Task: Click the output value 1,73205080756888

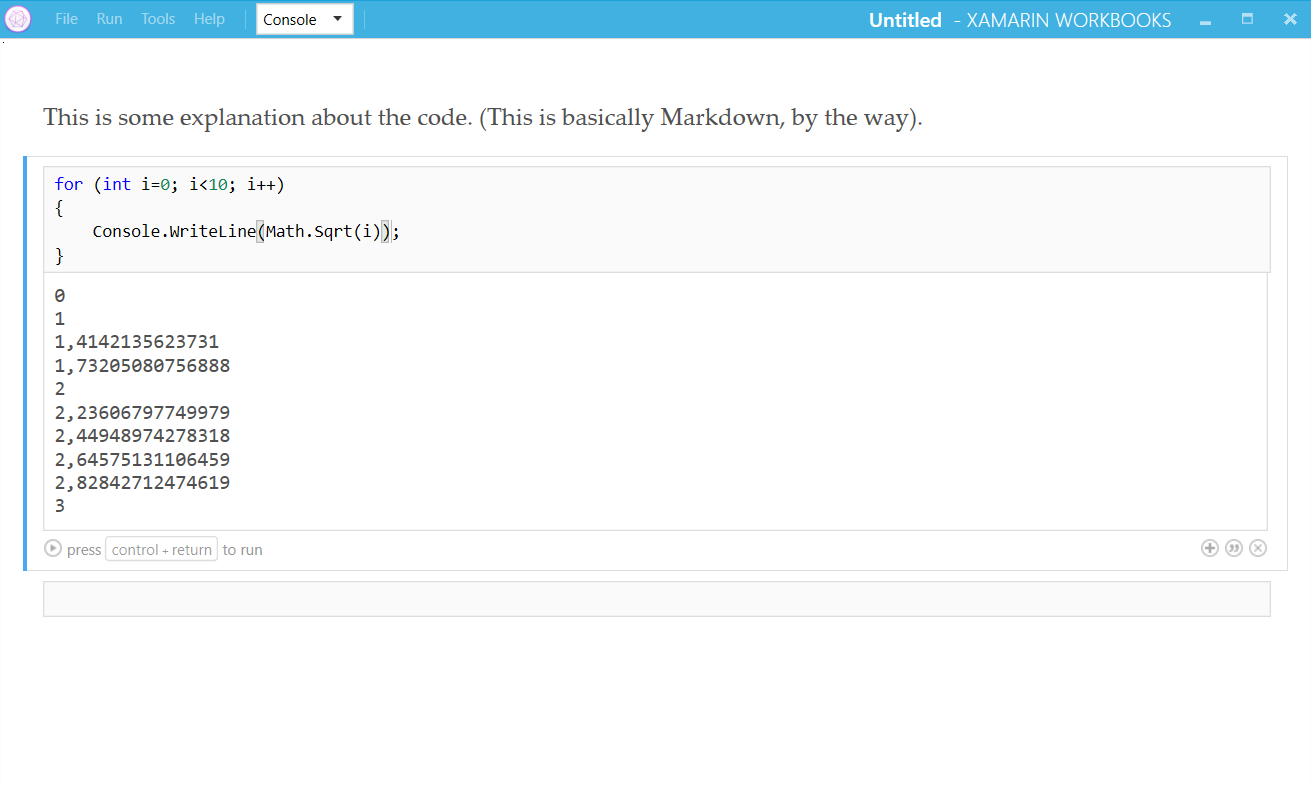Action: 142,366
